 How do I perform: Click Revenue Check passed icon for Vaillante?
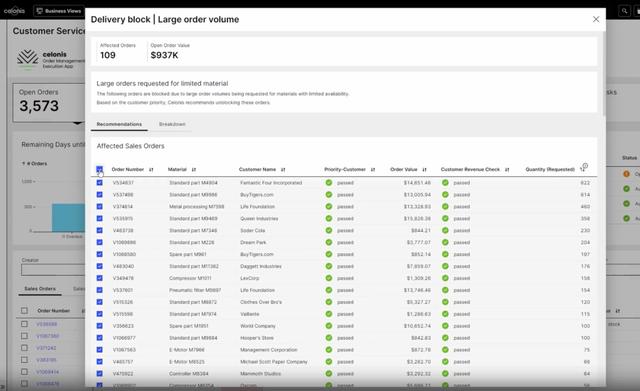tap(445, 314)
